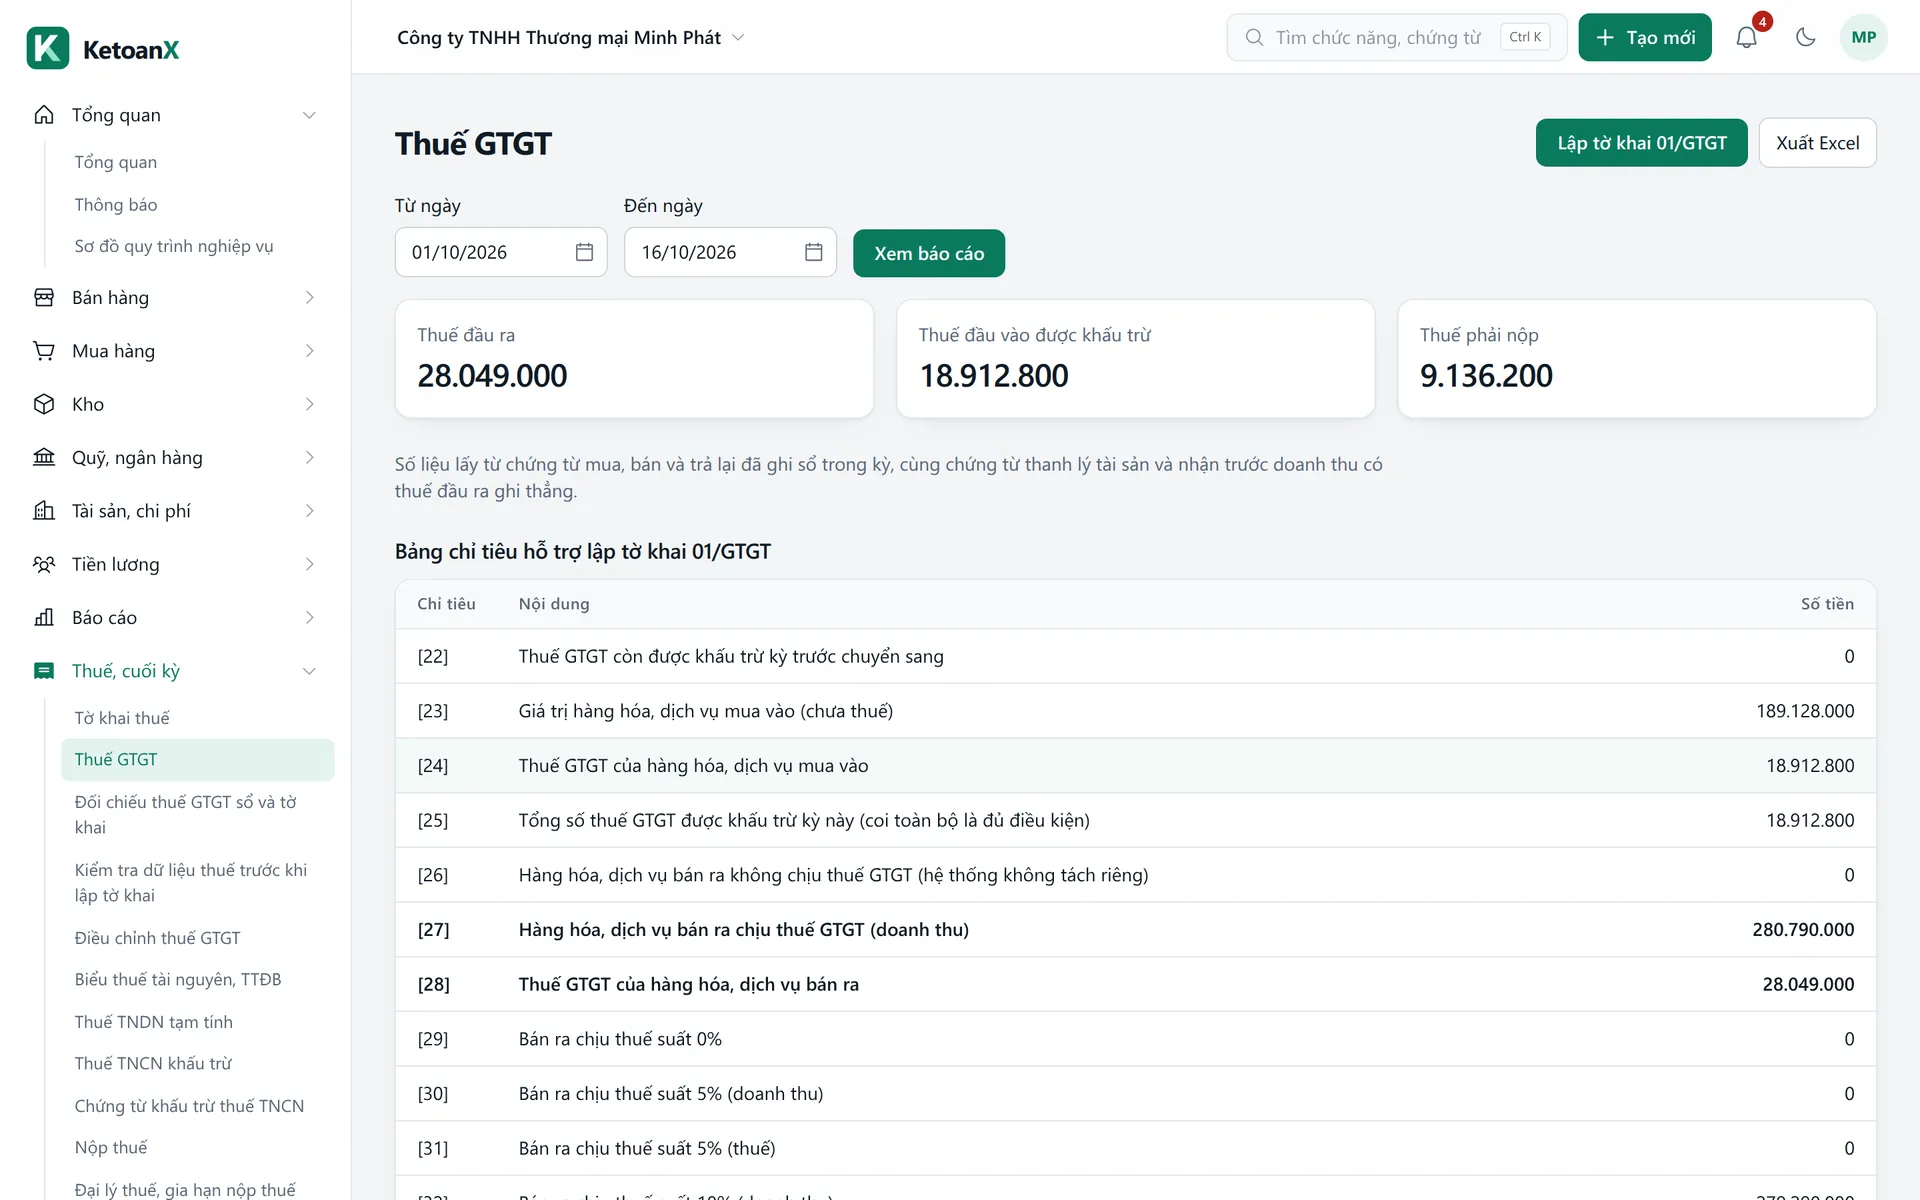Screen dimensions: 1920x1200
Task: Expand the Mua hàng menu chevron
Action: pos(309,351)
